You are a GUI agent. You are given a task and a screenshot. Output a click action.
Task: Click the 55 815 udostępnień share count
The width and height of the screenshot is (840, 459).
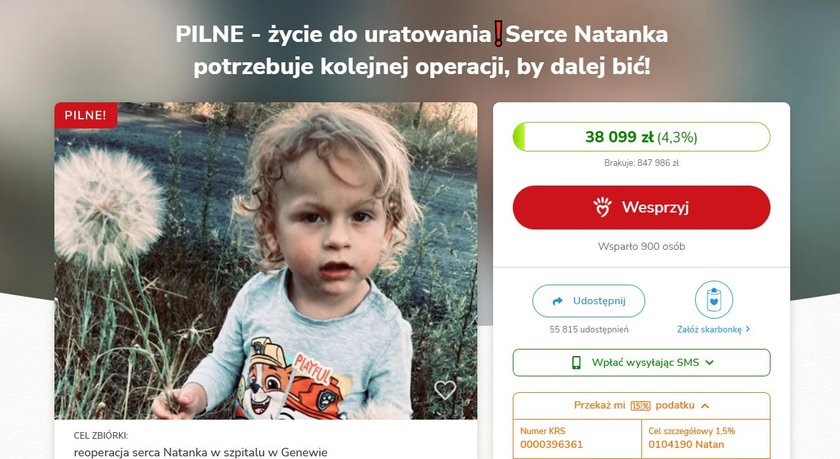click(x=588, y=329)
